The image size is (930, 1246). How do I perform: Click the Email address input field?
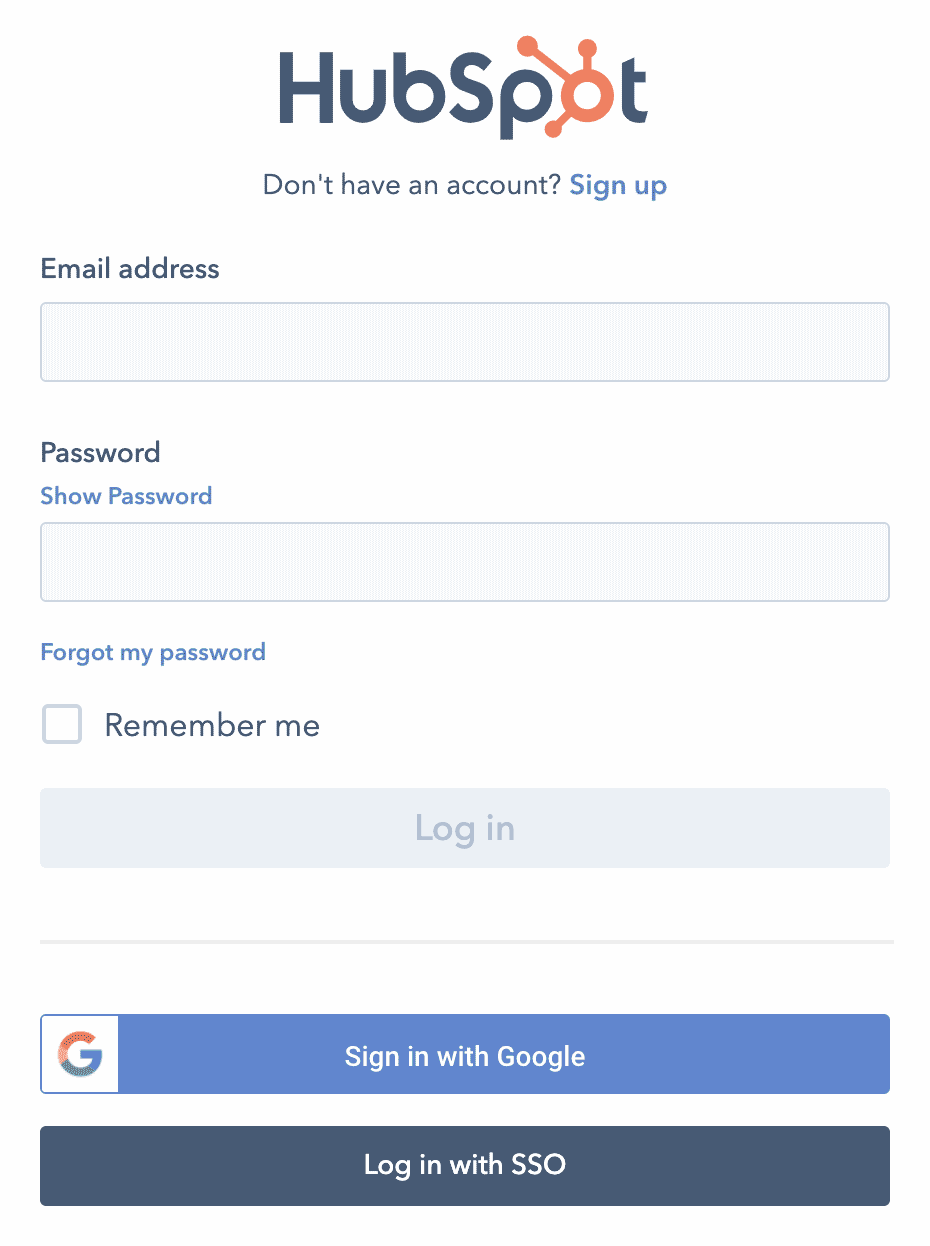click(465, 341)
